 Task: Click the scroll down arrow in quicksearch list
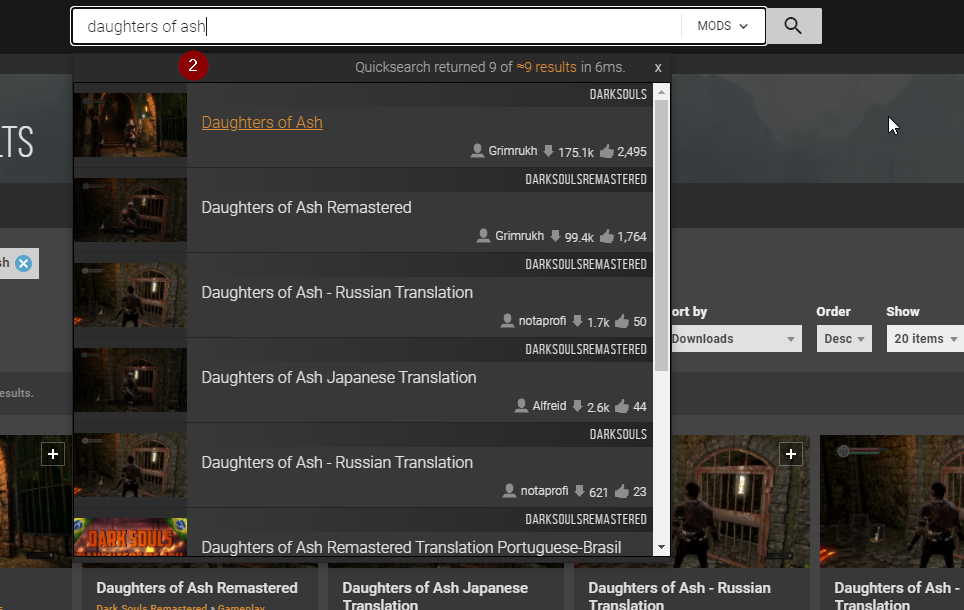pyautogui.click(x=662, y=547)
